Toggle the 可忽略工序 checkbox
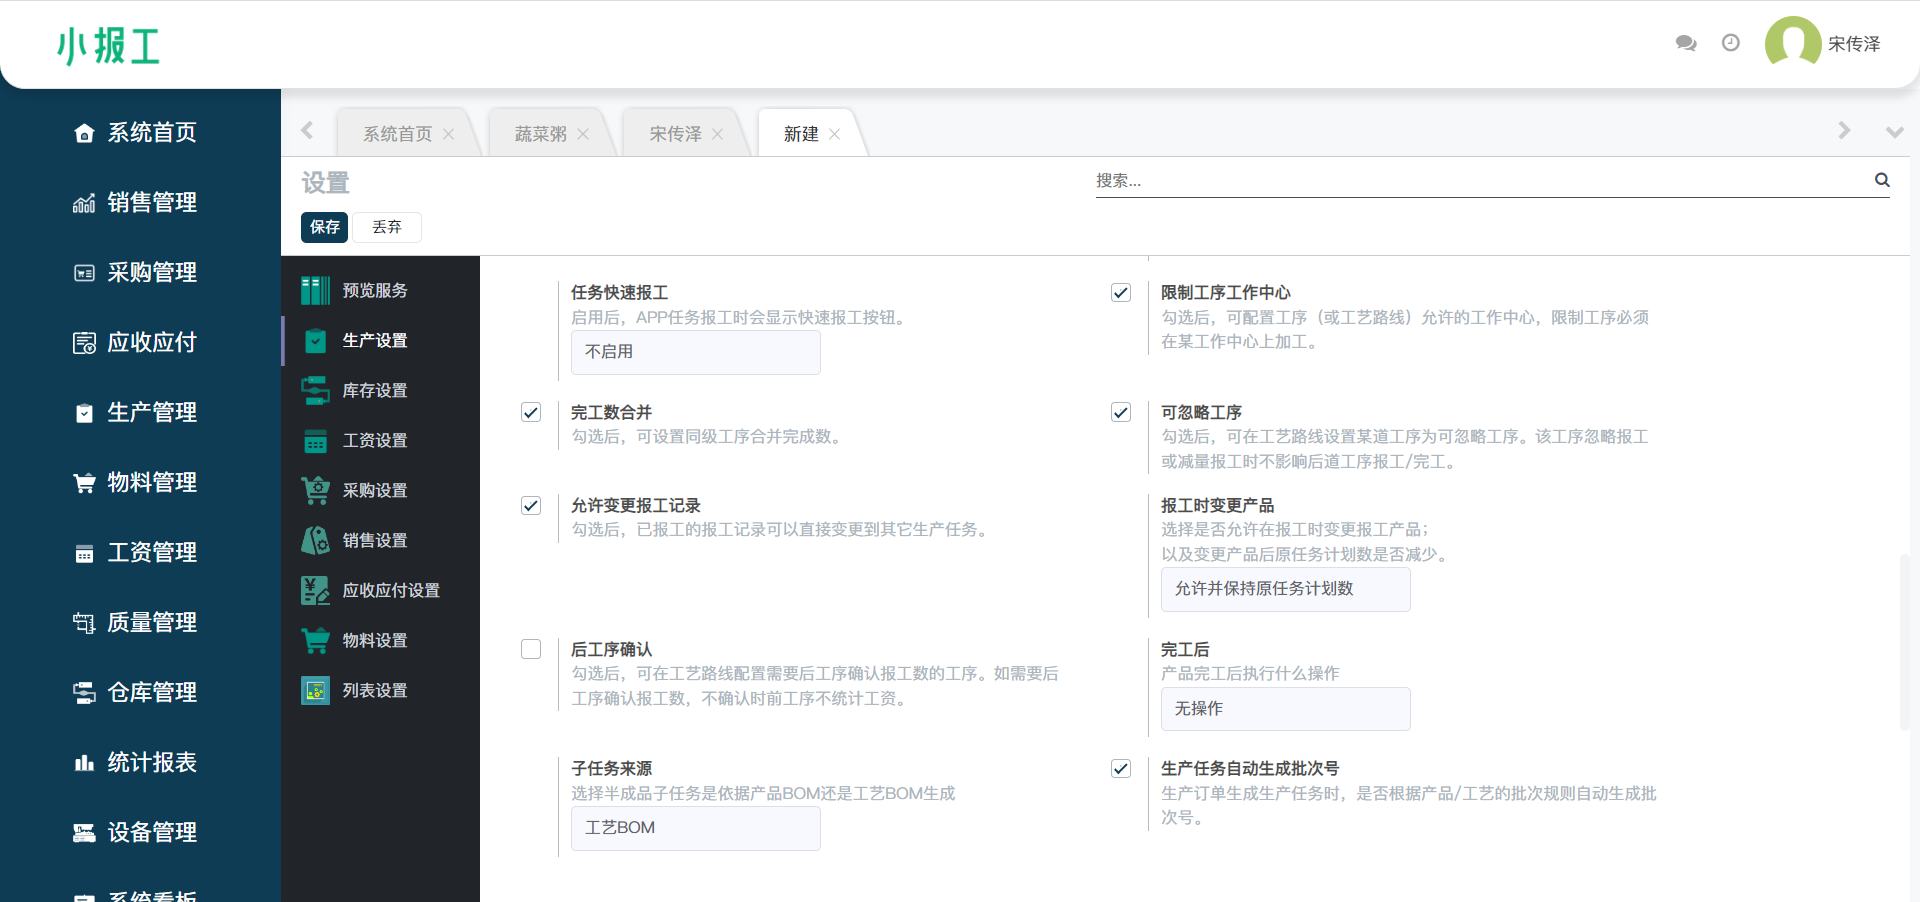Screen dimensions: 1920x902 1121,412
